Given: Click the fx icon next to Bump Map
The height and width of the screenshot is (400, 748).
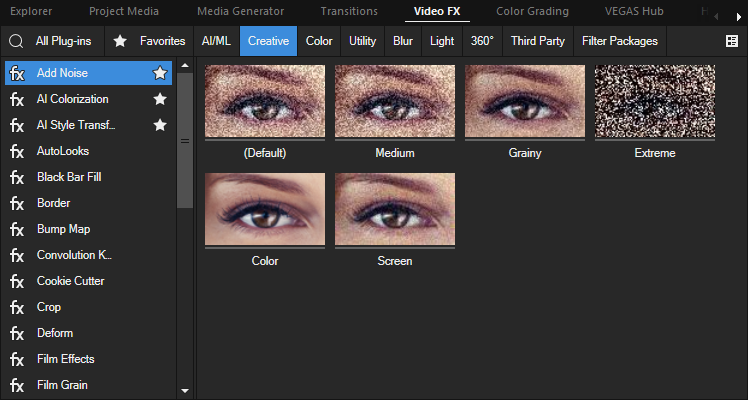Looking at the screenshot, I should click(17, 229).
